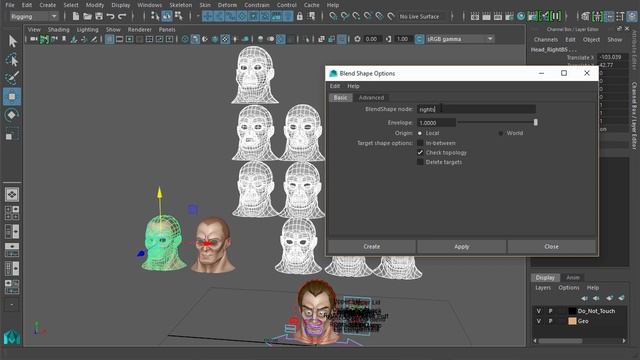The width and height of the screenshot is (640, 360).
Task: Click the Redo arrow icon
Action: 122,16
